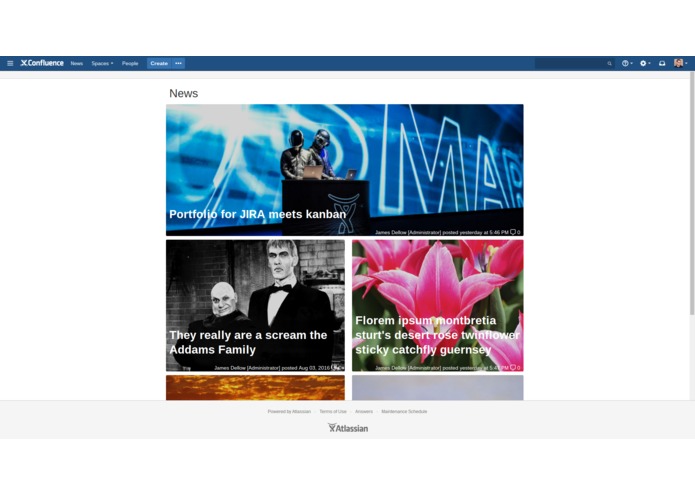Open the Terms of Use link
695x494 pixels.
pos(333,412)
